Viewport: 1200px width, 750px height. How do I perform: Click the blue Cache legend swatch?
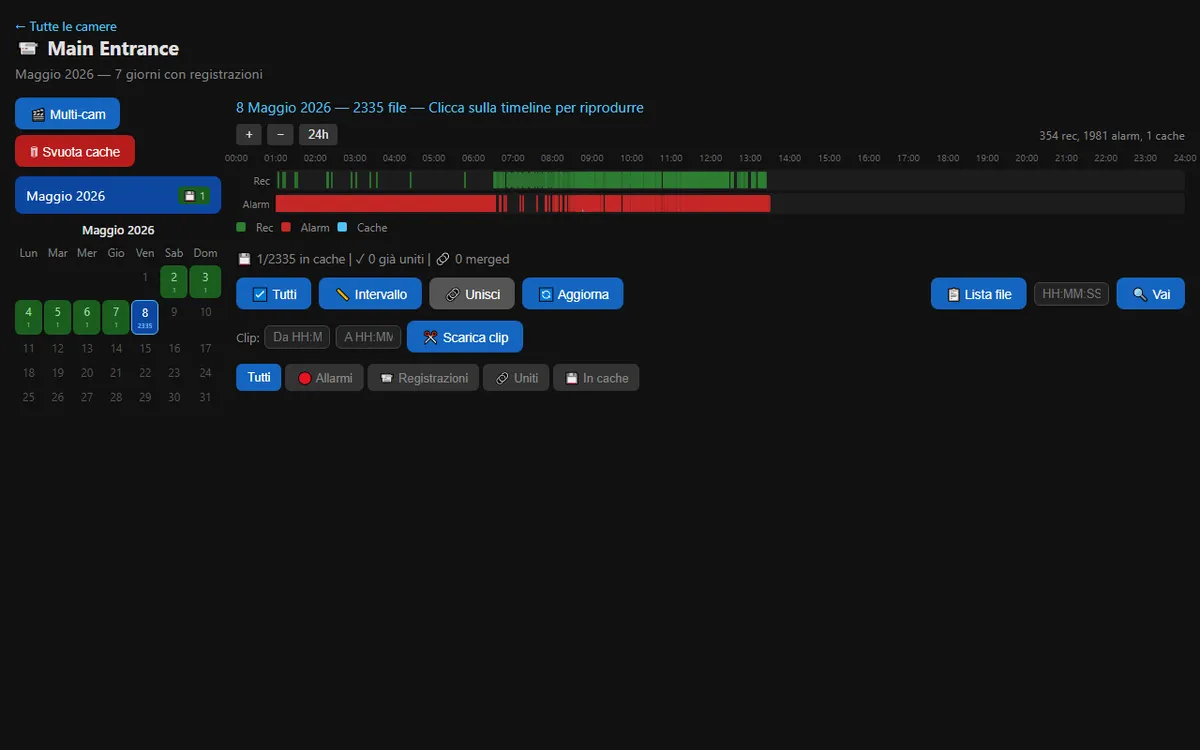[x=342, y=227]
